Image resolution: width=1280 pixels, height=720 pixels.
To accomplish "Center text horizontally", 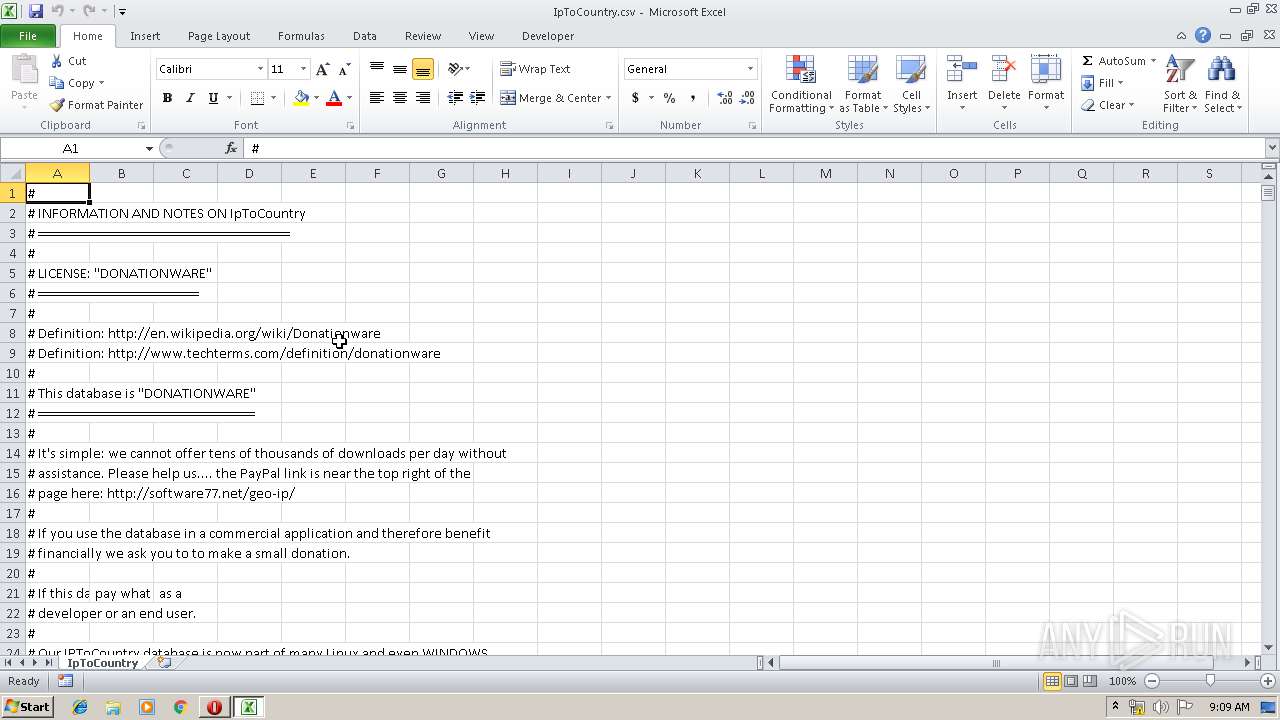I will [x=400, y=98].
